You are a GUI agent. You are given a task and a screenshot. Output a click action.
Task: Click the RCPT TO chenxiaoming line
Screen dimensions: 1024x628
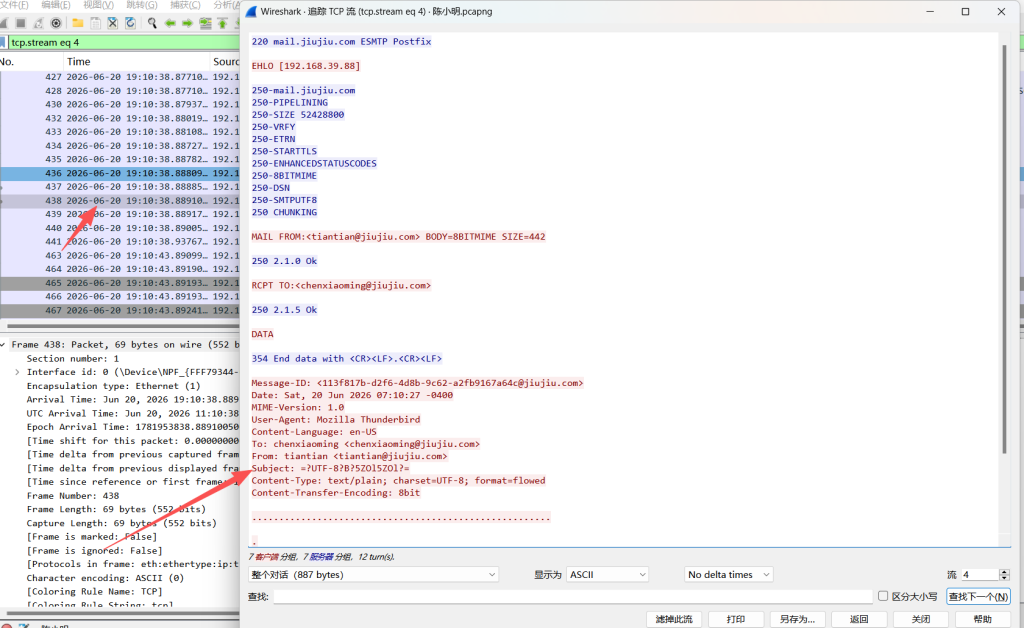(x=341, y=285)
